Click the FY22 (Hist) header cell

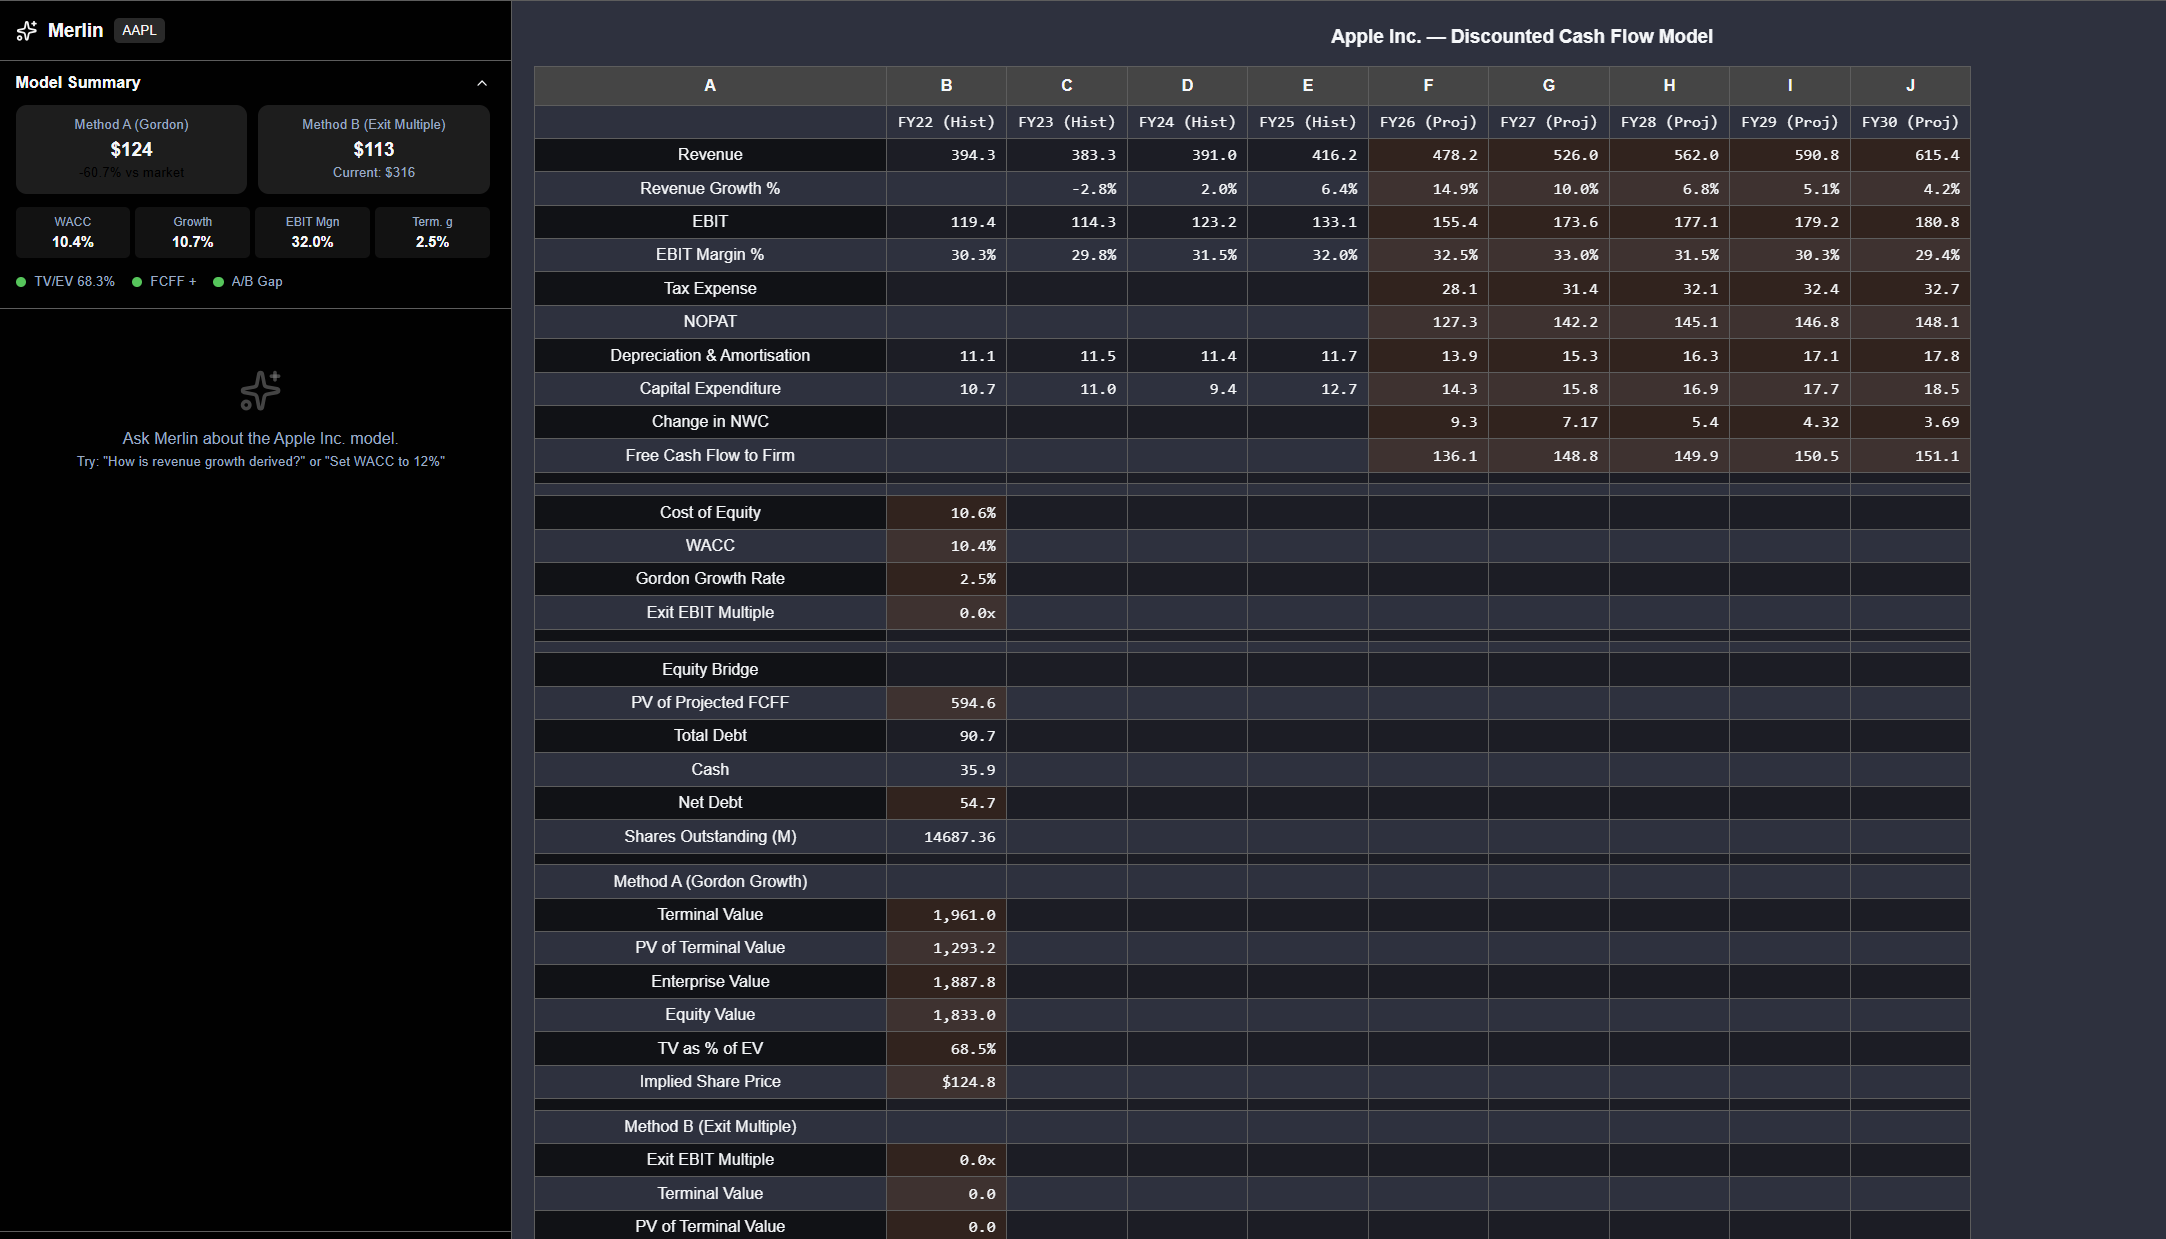pos(946,122)
